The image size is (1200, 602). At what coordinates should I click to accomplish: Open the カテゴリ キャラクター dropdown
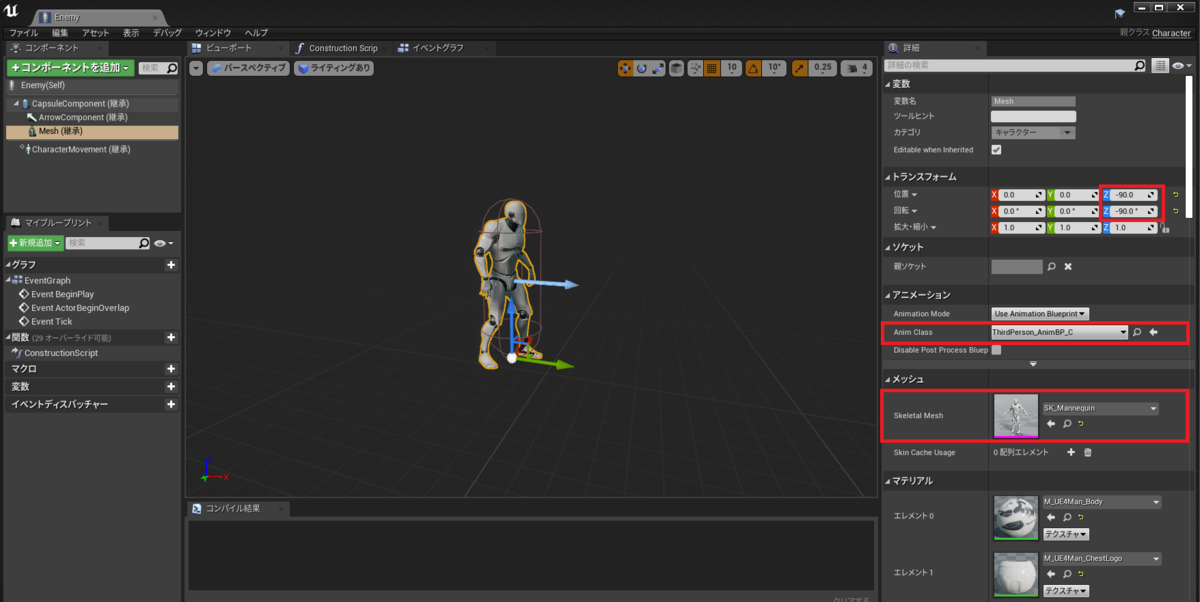point(1033,132)
